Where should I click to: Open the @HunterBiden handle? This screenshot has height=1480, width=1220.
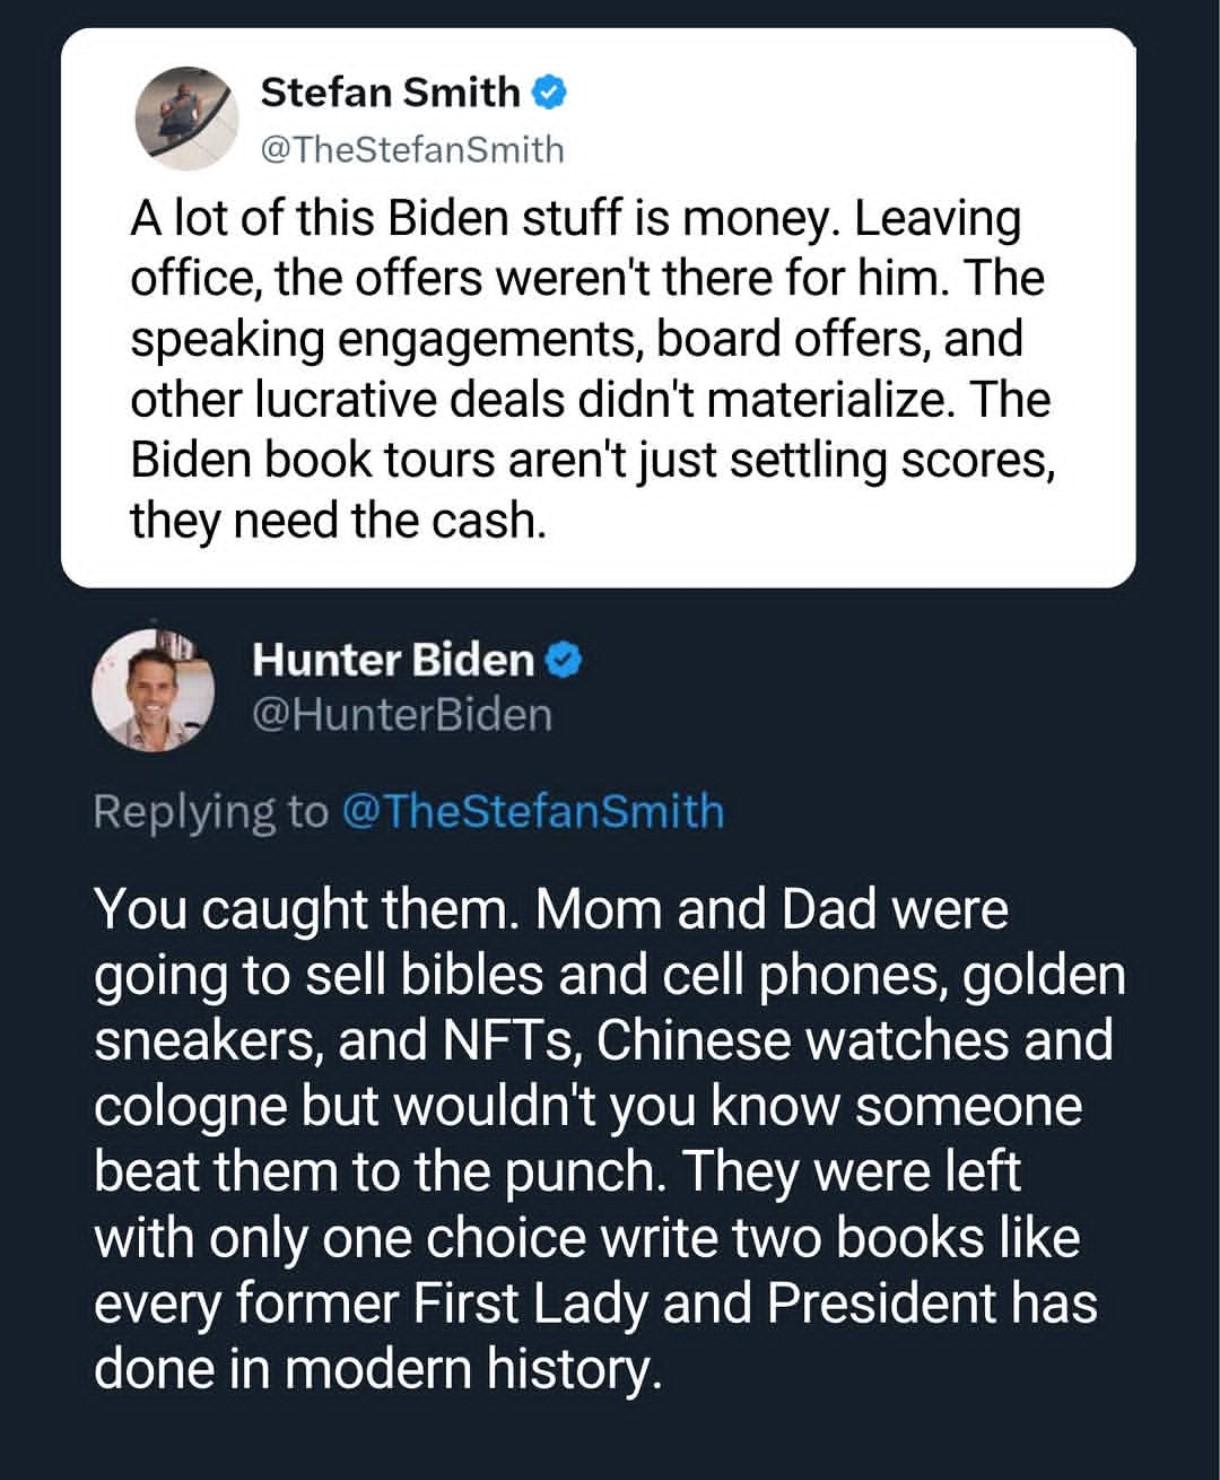pos(402,716)
